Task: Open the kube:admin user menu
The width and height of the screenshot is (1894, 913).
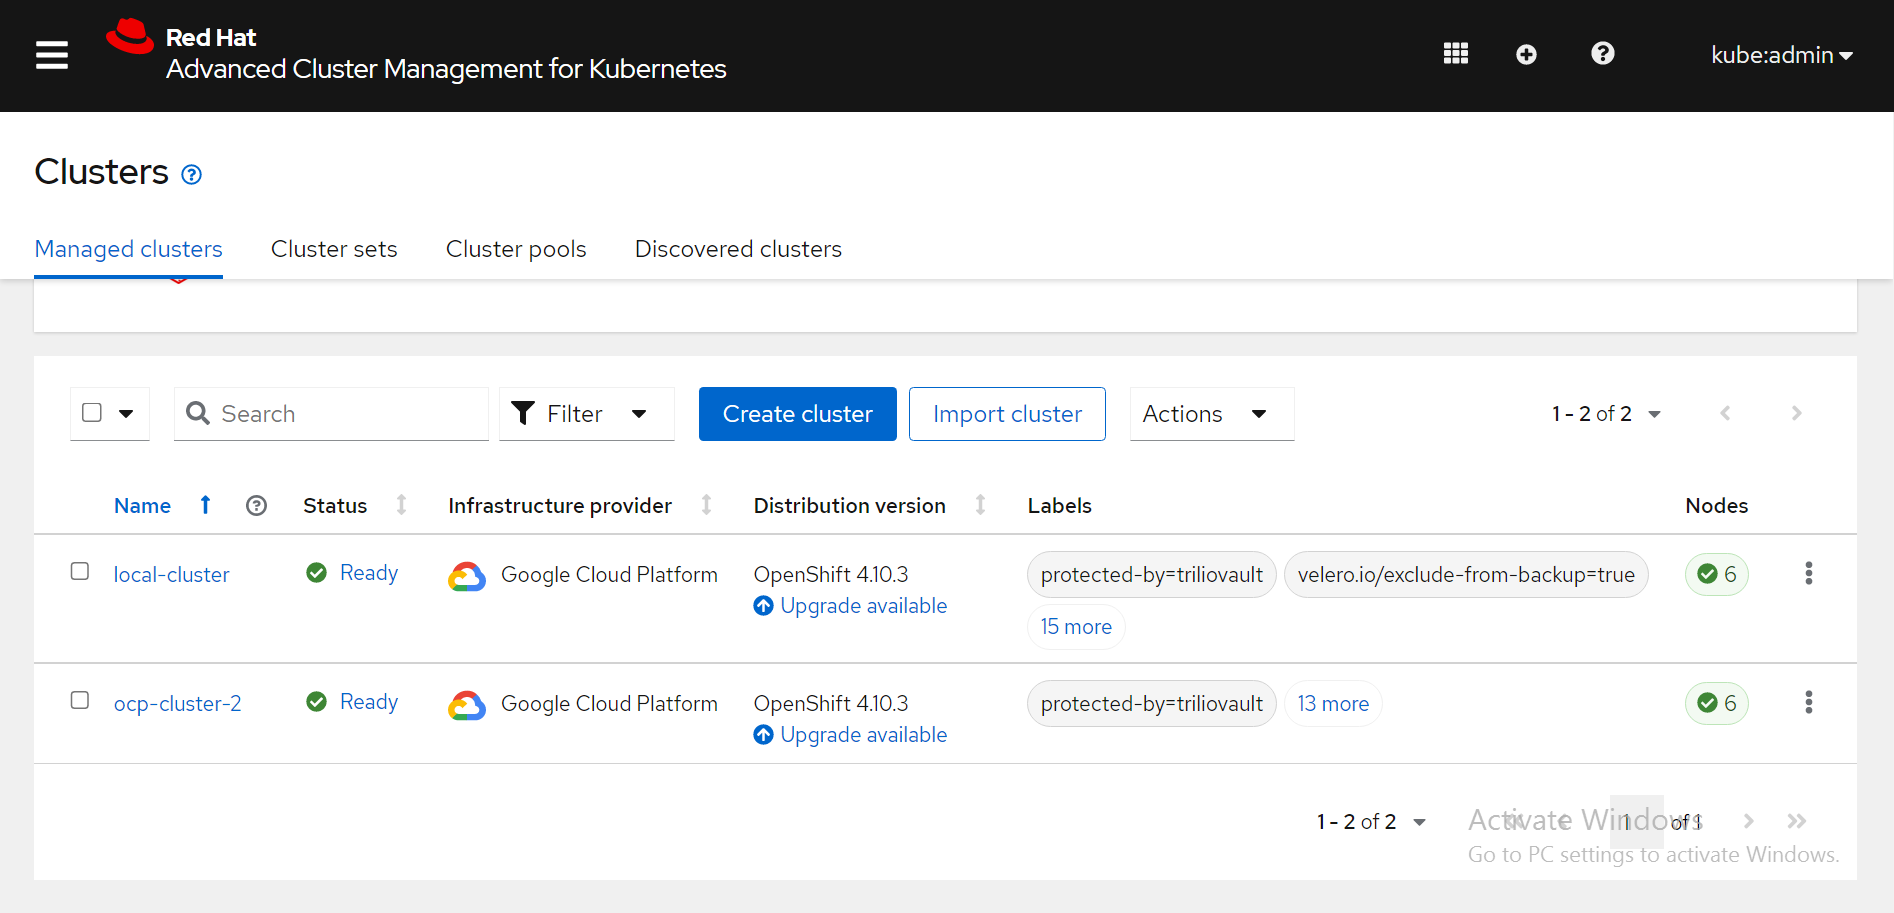Action: tap(1781, 55)
